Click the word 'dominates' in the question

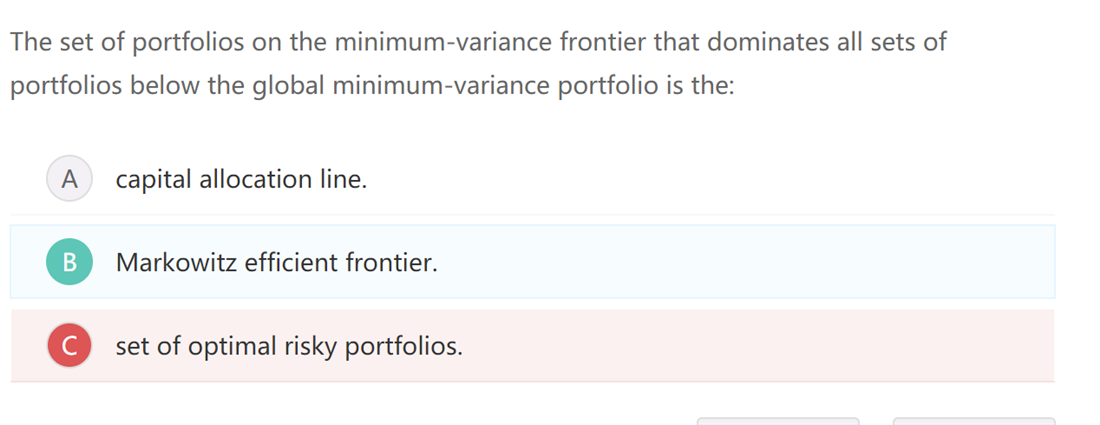764,43
